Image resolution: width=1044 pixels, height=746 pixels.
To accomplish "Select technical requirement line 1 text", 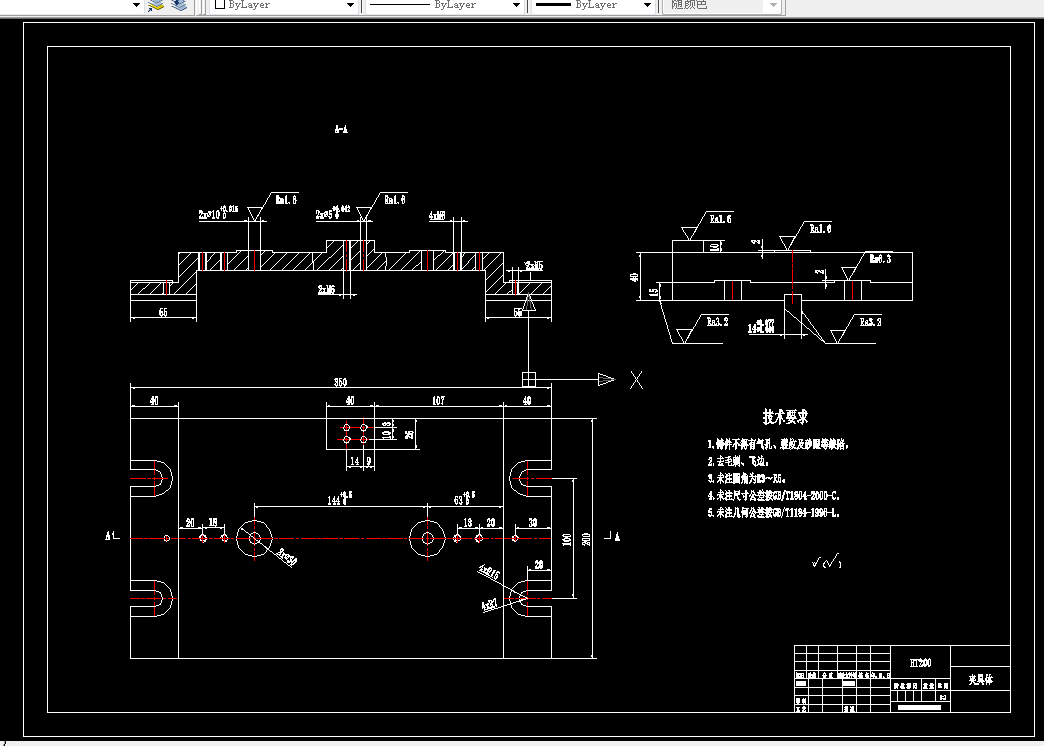I will pyautogui.click(x=778, y=444).
